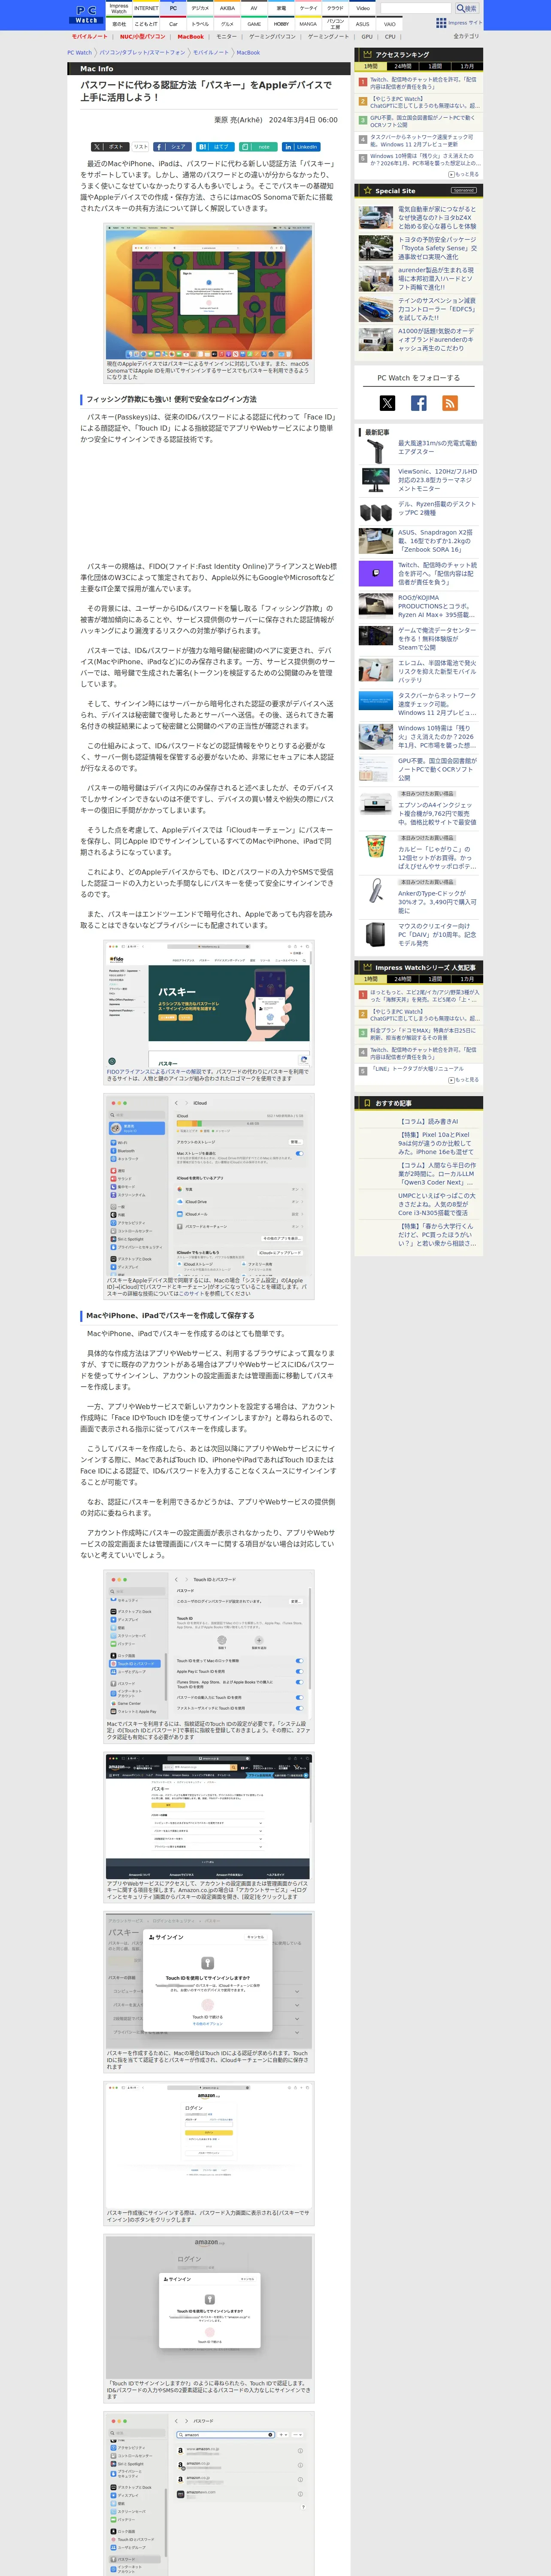
Task: Open the 全カテゴリ category menu
Action: click(x=466, y=36)
